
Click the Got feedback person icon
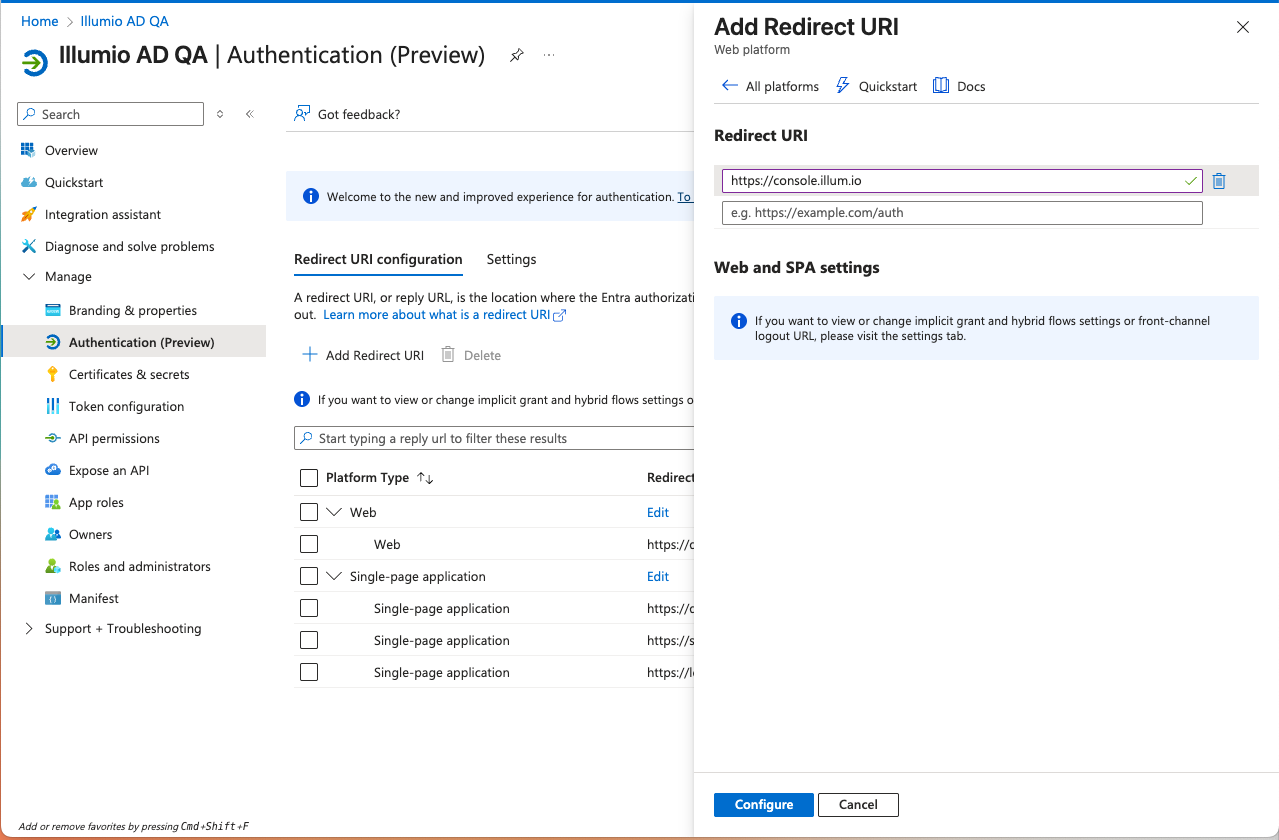point(301,114)
